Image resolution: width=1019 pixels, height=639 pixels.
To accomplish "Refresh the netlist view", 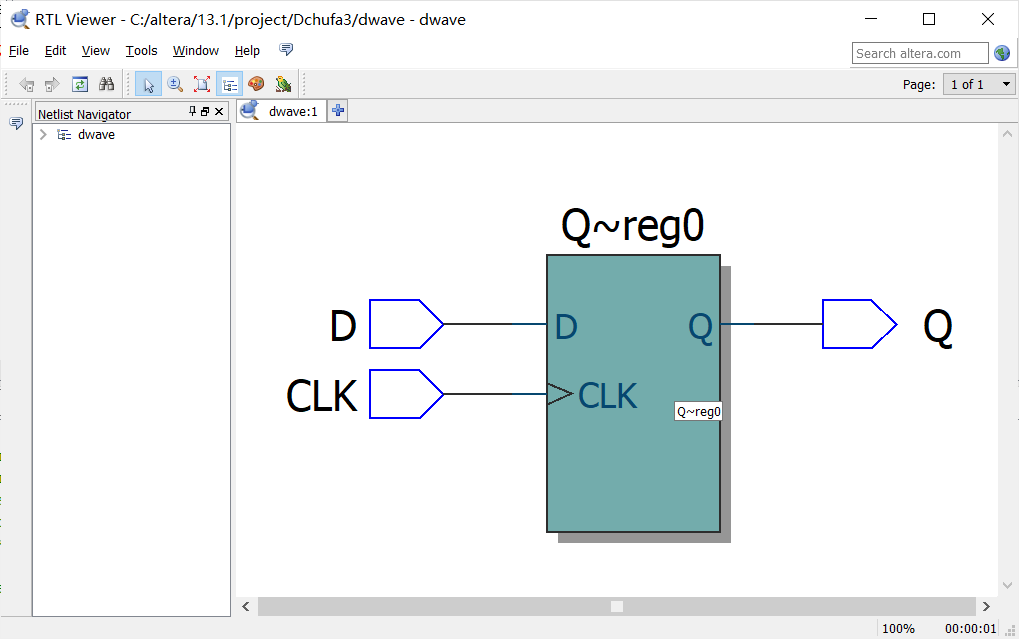I will 80,84.
